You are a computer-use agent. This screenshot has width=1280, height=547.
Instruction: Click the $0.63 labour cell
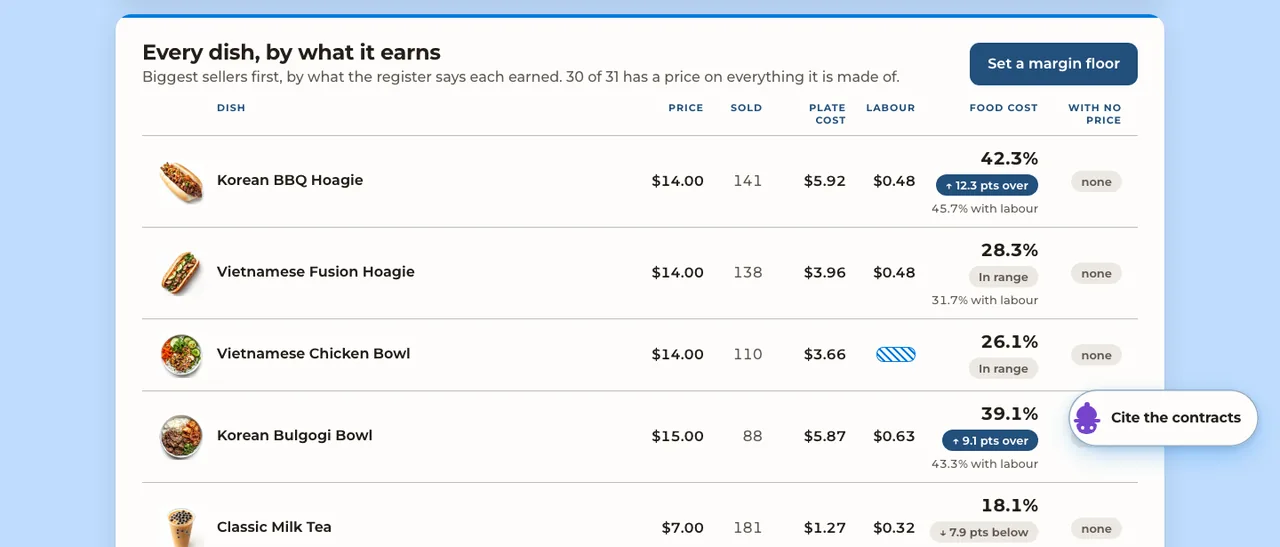[894, 436]
